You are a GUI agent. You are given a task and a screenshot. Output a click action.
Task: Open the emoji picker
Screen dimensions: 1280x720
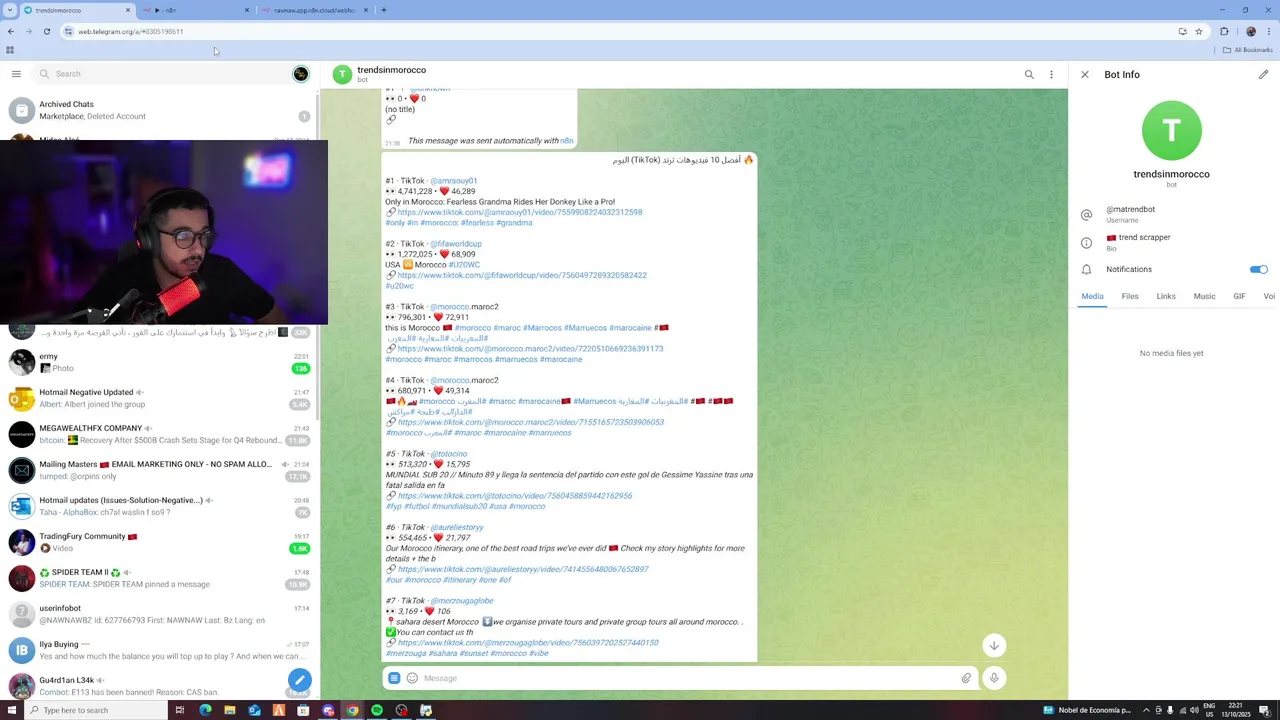(x=412, y=678)
